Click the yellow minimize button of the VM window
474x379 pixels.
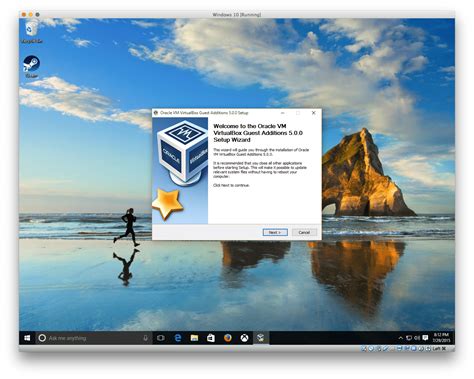tap(31, 14)
